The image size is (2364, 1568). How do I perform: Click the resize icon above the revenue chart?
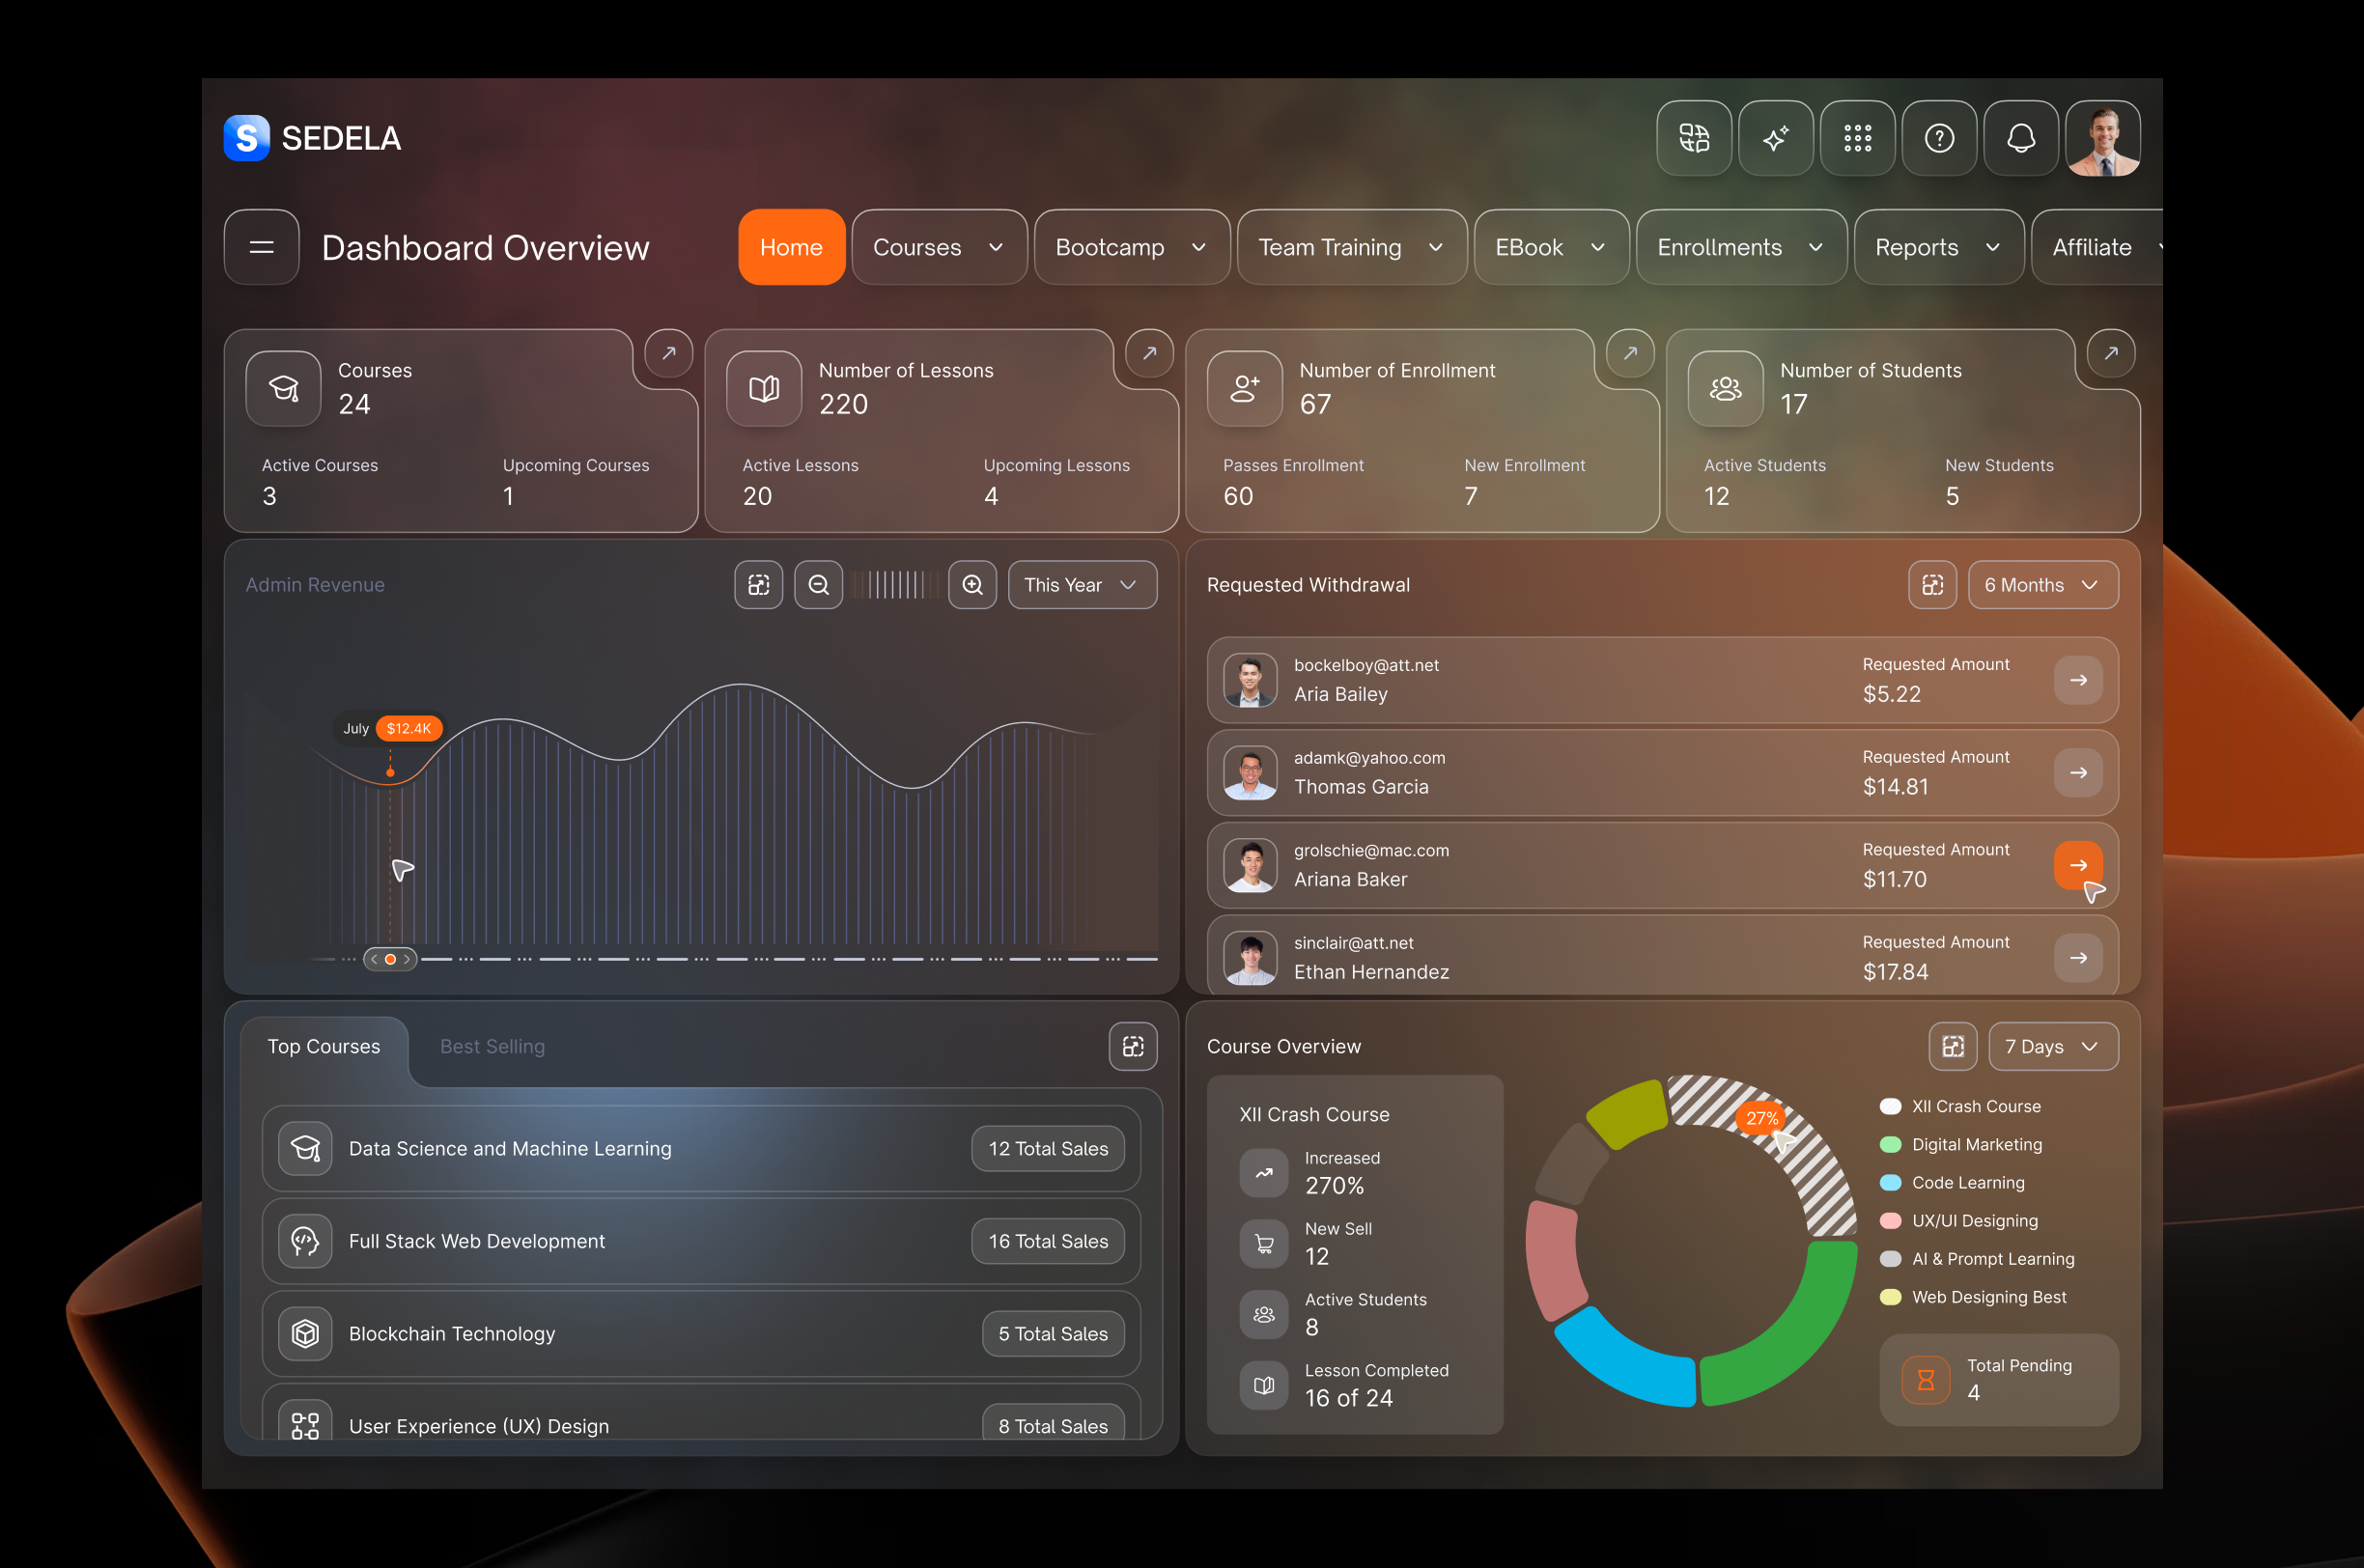pos(757,585)
